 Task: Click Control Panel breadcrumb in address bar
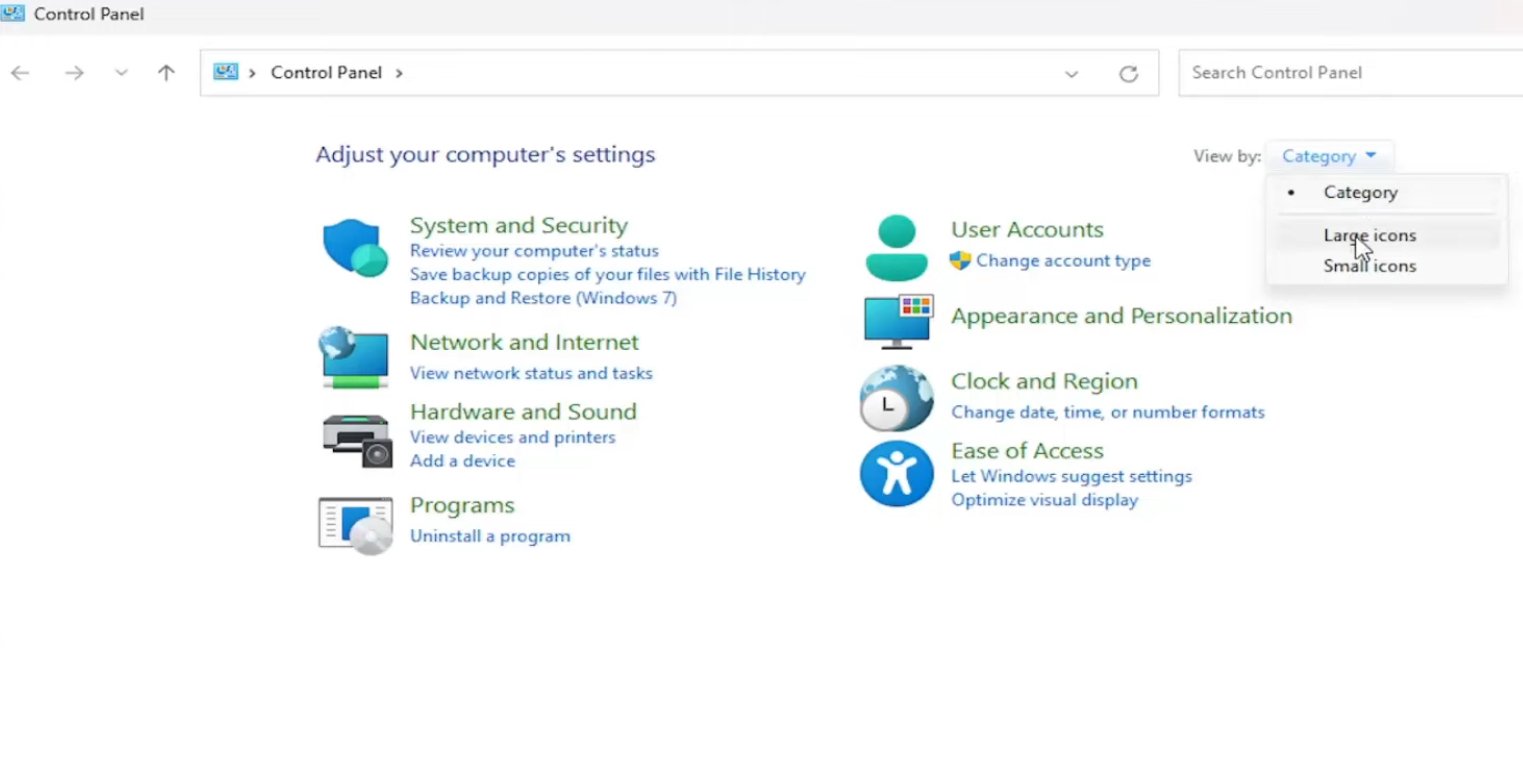(326, 73)
